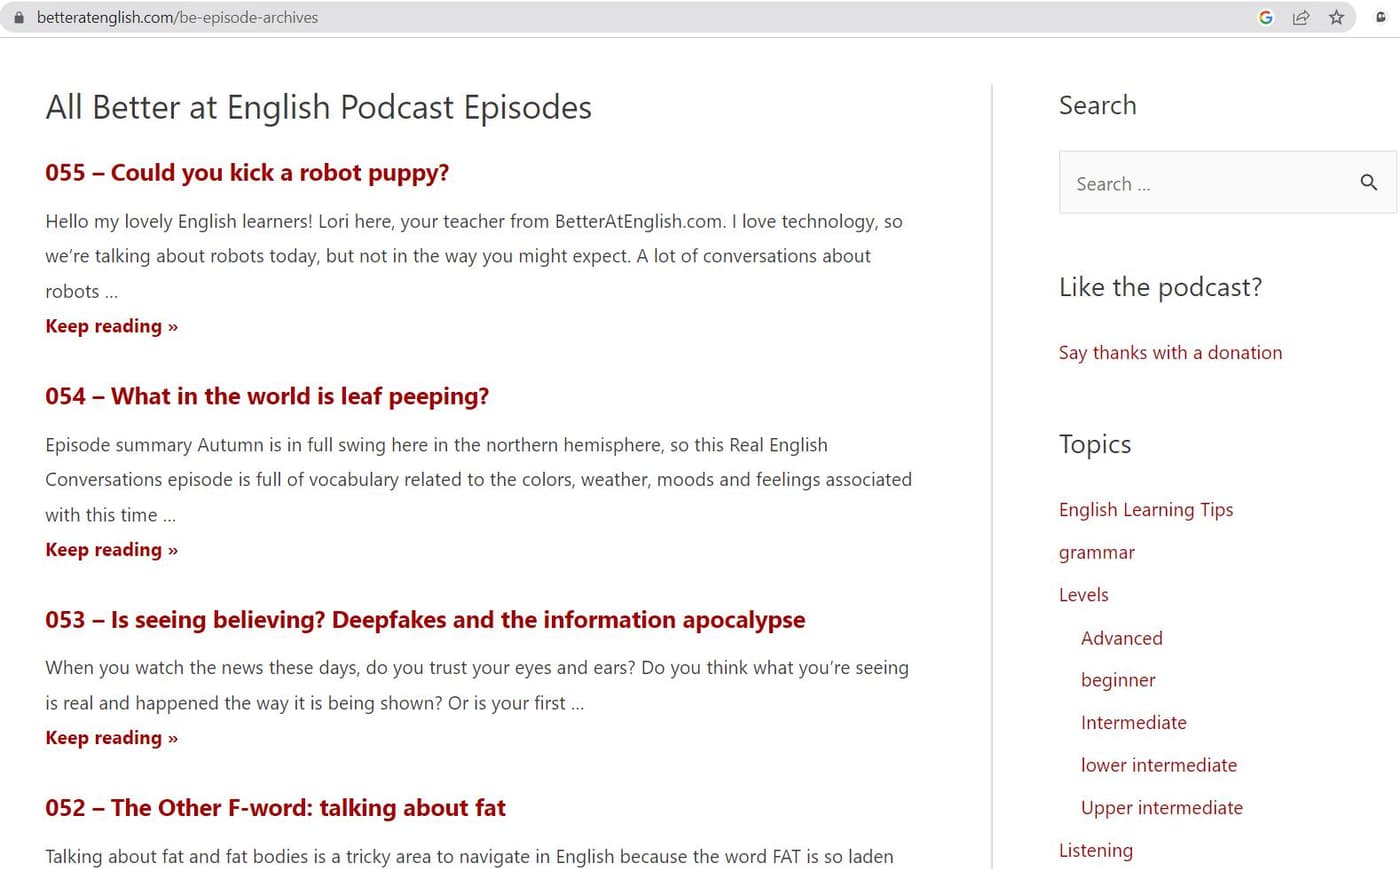1400x869 pixels.
Task: Open episode 054 What in the world is leaf peeping
Action: point(267,396)
